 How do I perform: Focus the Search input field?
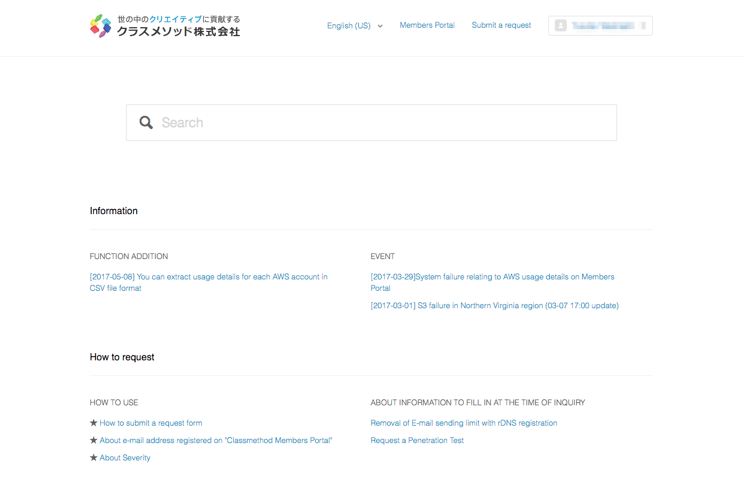(x=385, y=123)
